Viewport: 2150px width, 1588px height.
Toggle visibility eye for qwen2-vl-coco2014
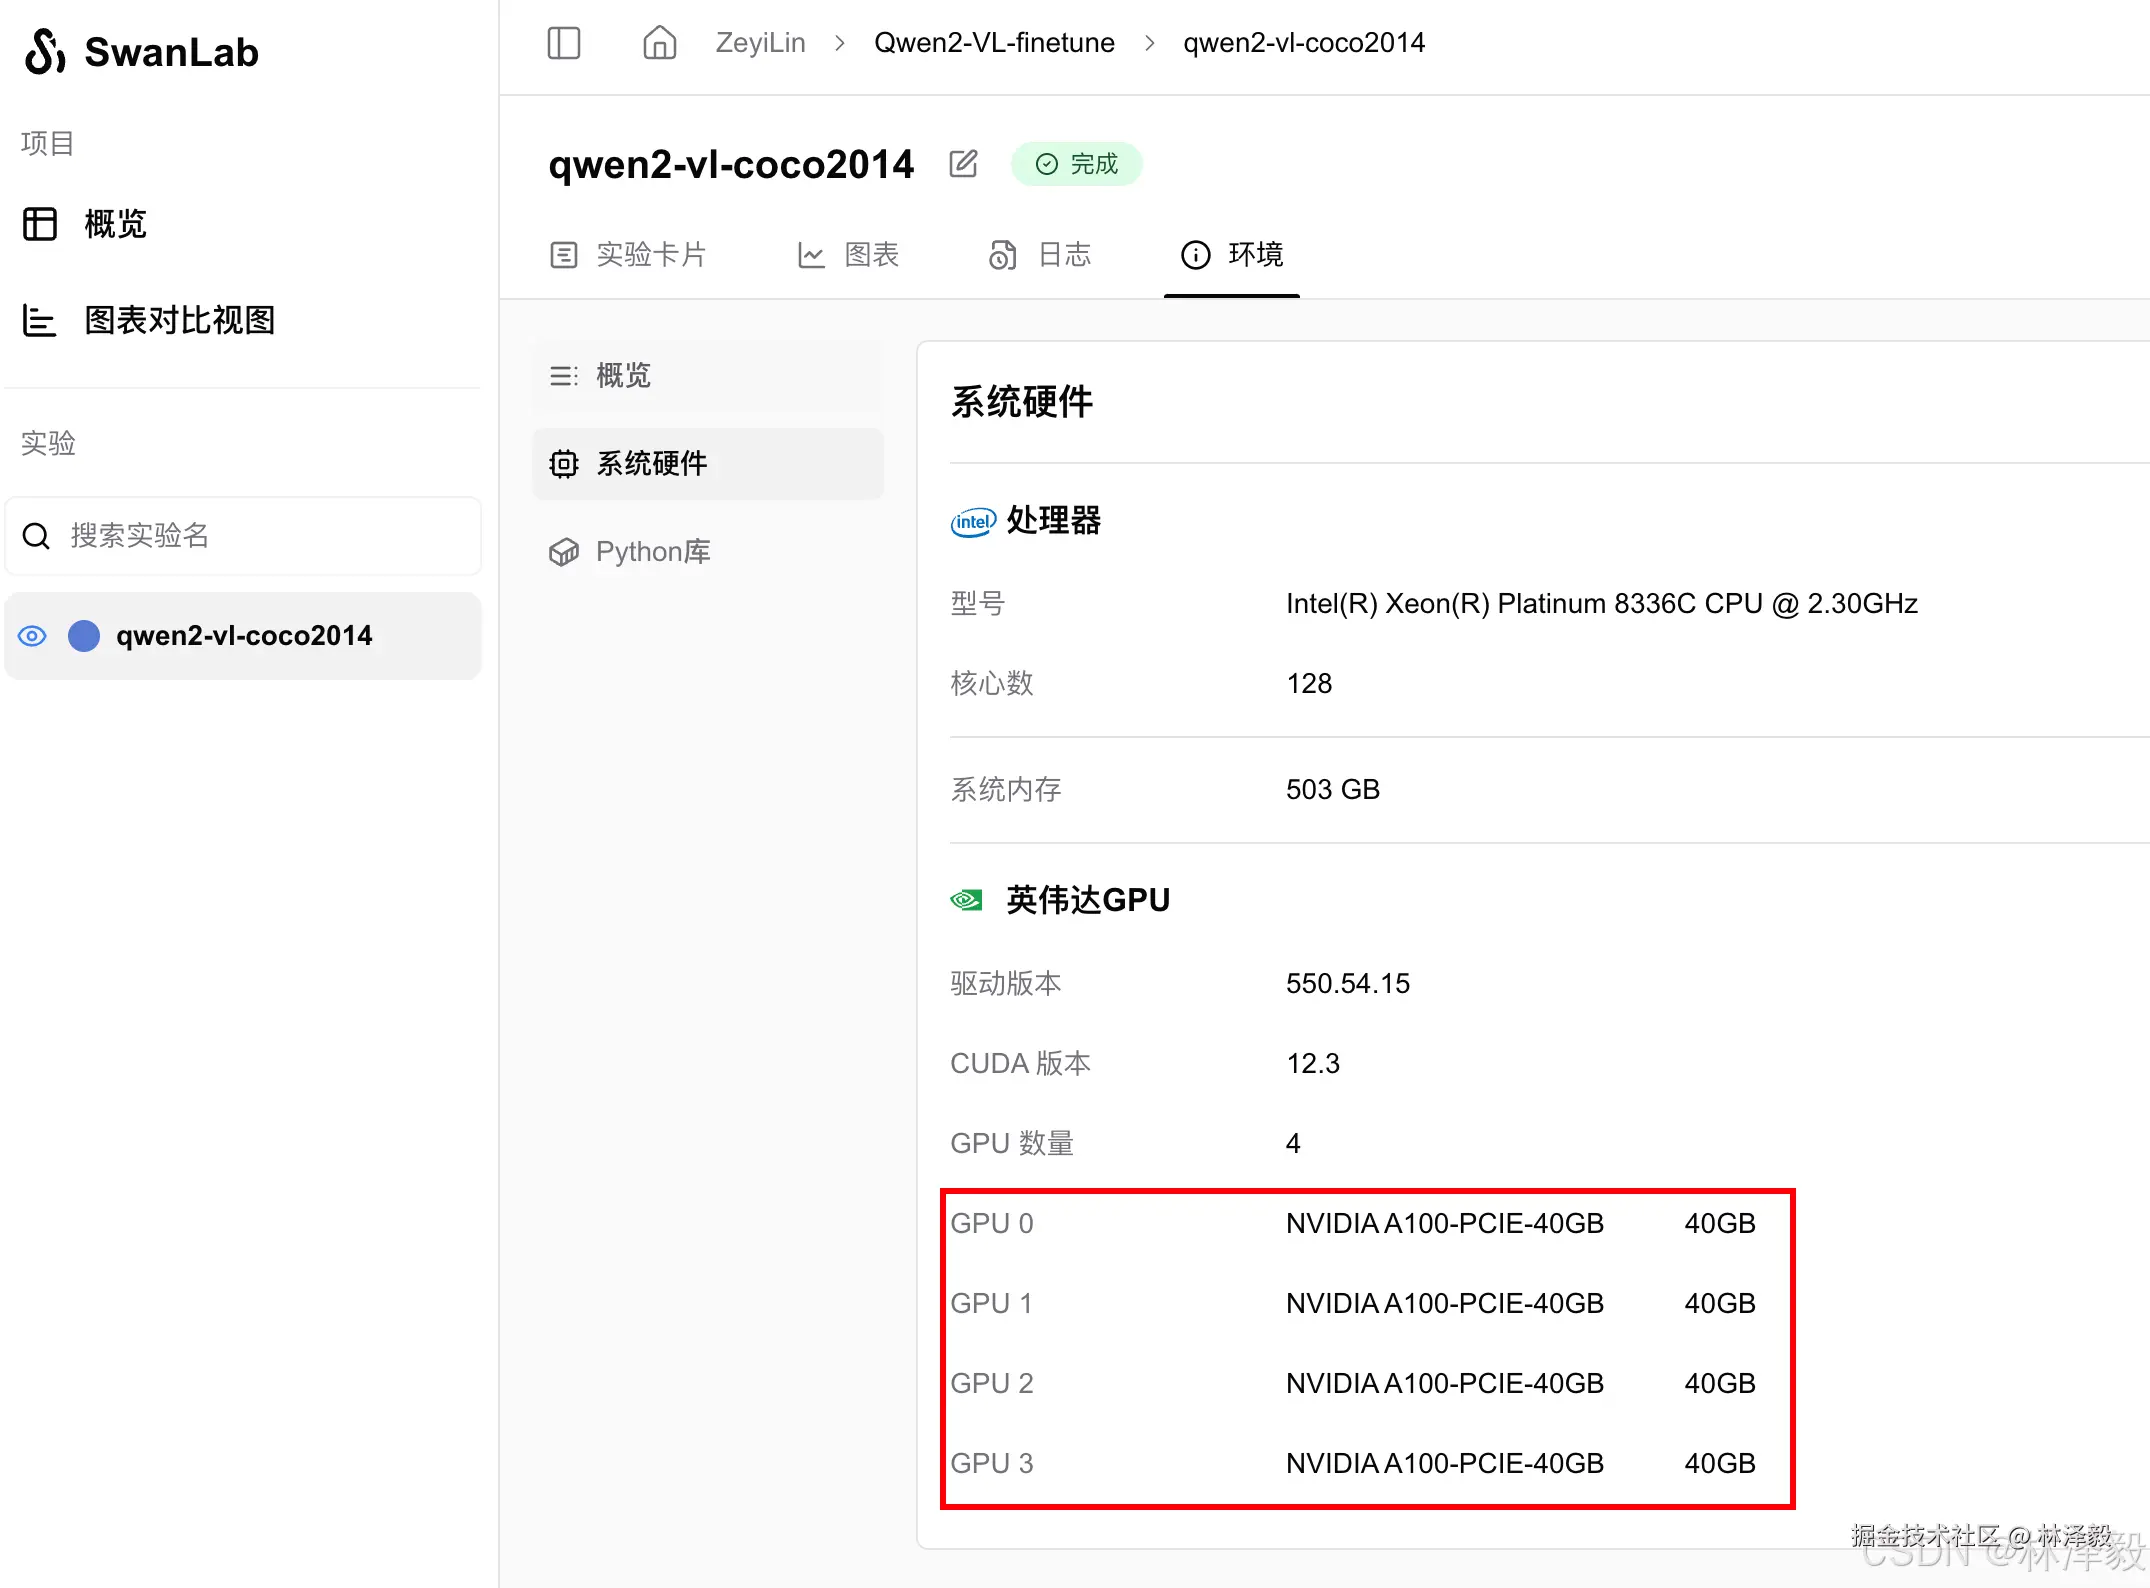click(32, 636)
